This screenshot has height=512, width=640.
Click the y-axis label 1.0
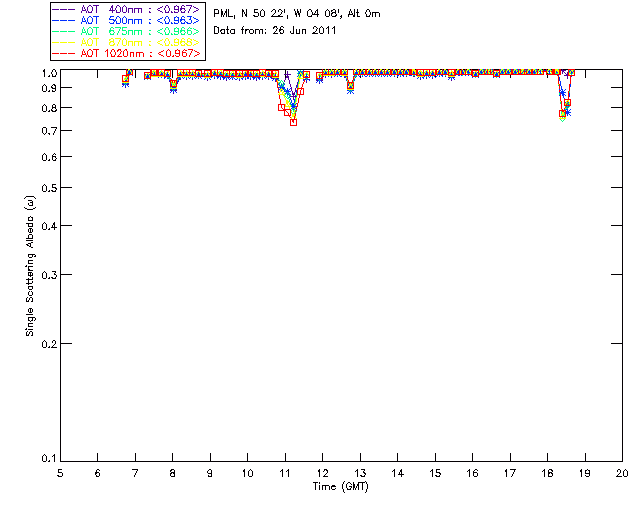click(49, 73)
